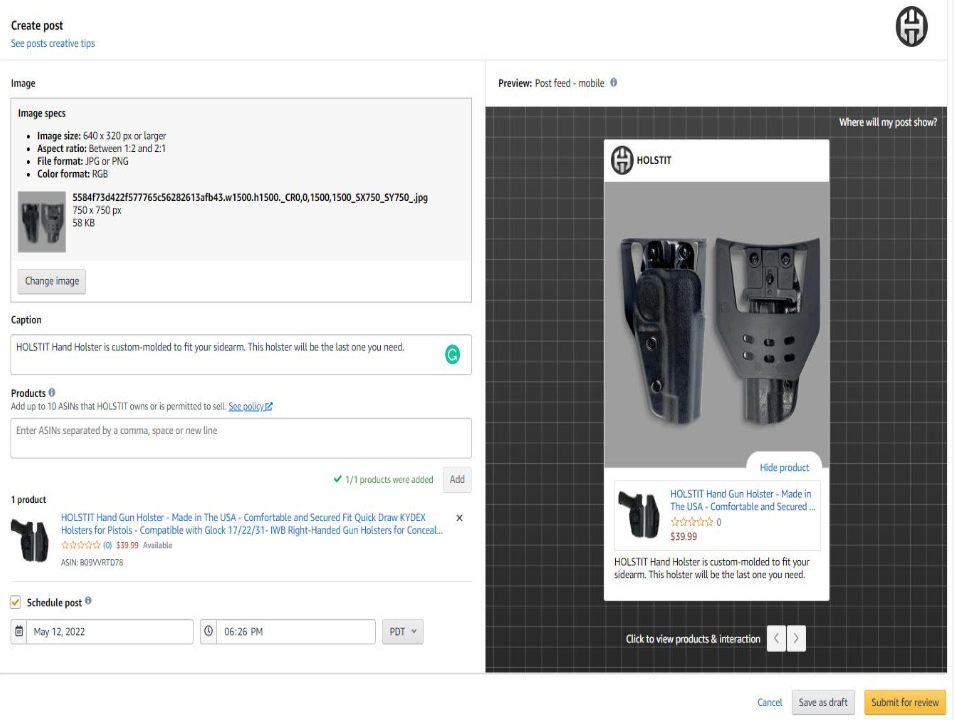Click the Grammarly icon in the caption box

453,353
